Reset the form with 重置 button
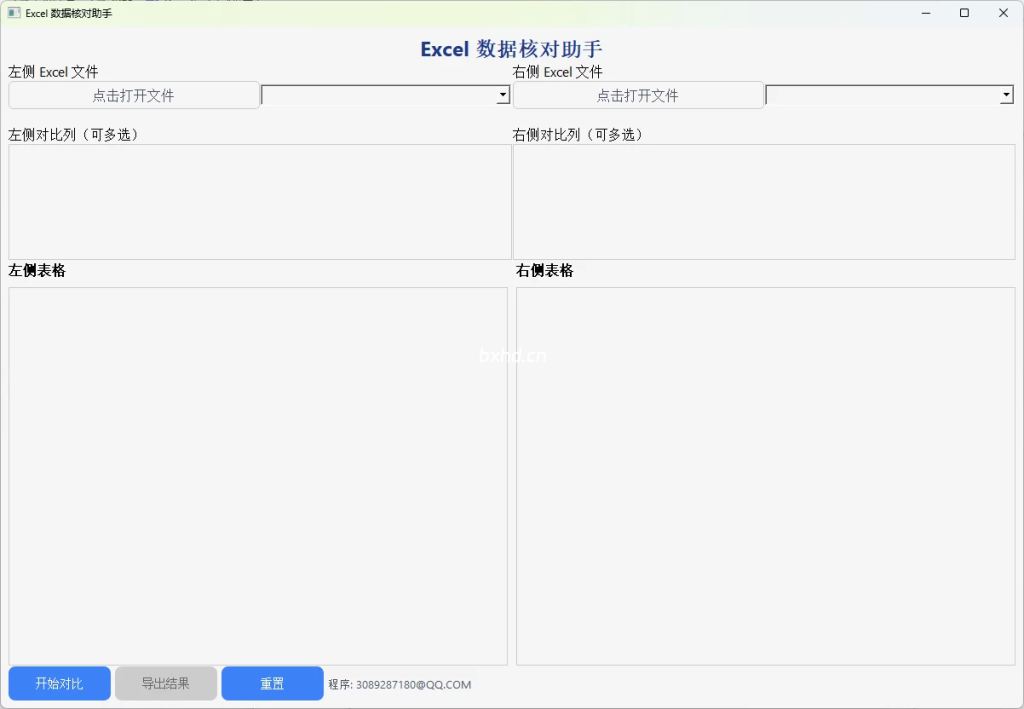Screen dimensions: 1024x709 [272, 684]
